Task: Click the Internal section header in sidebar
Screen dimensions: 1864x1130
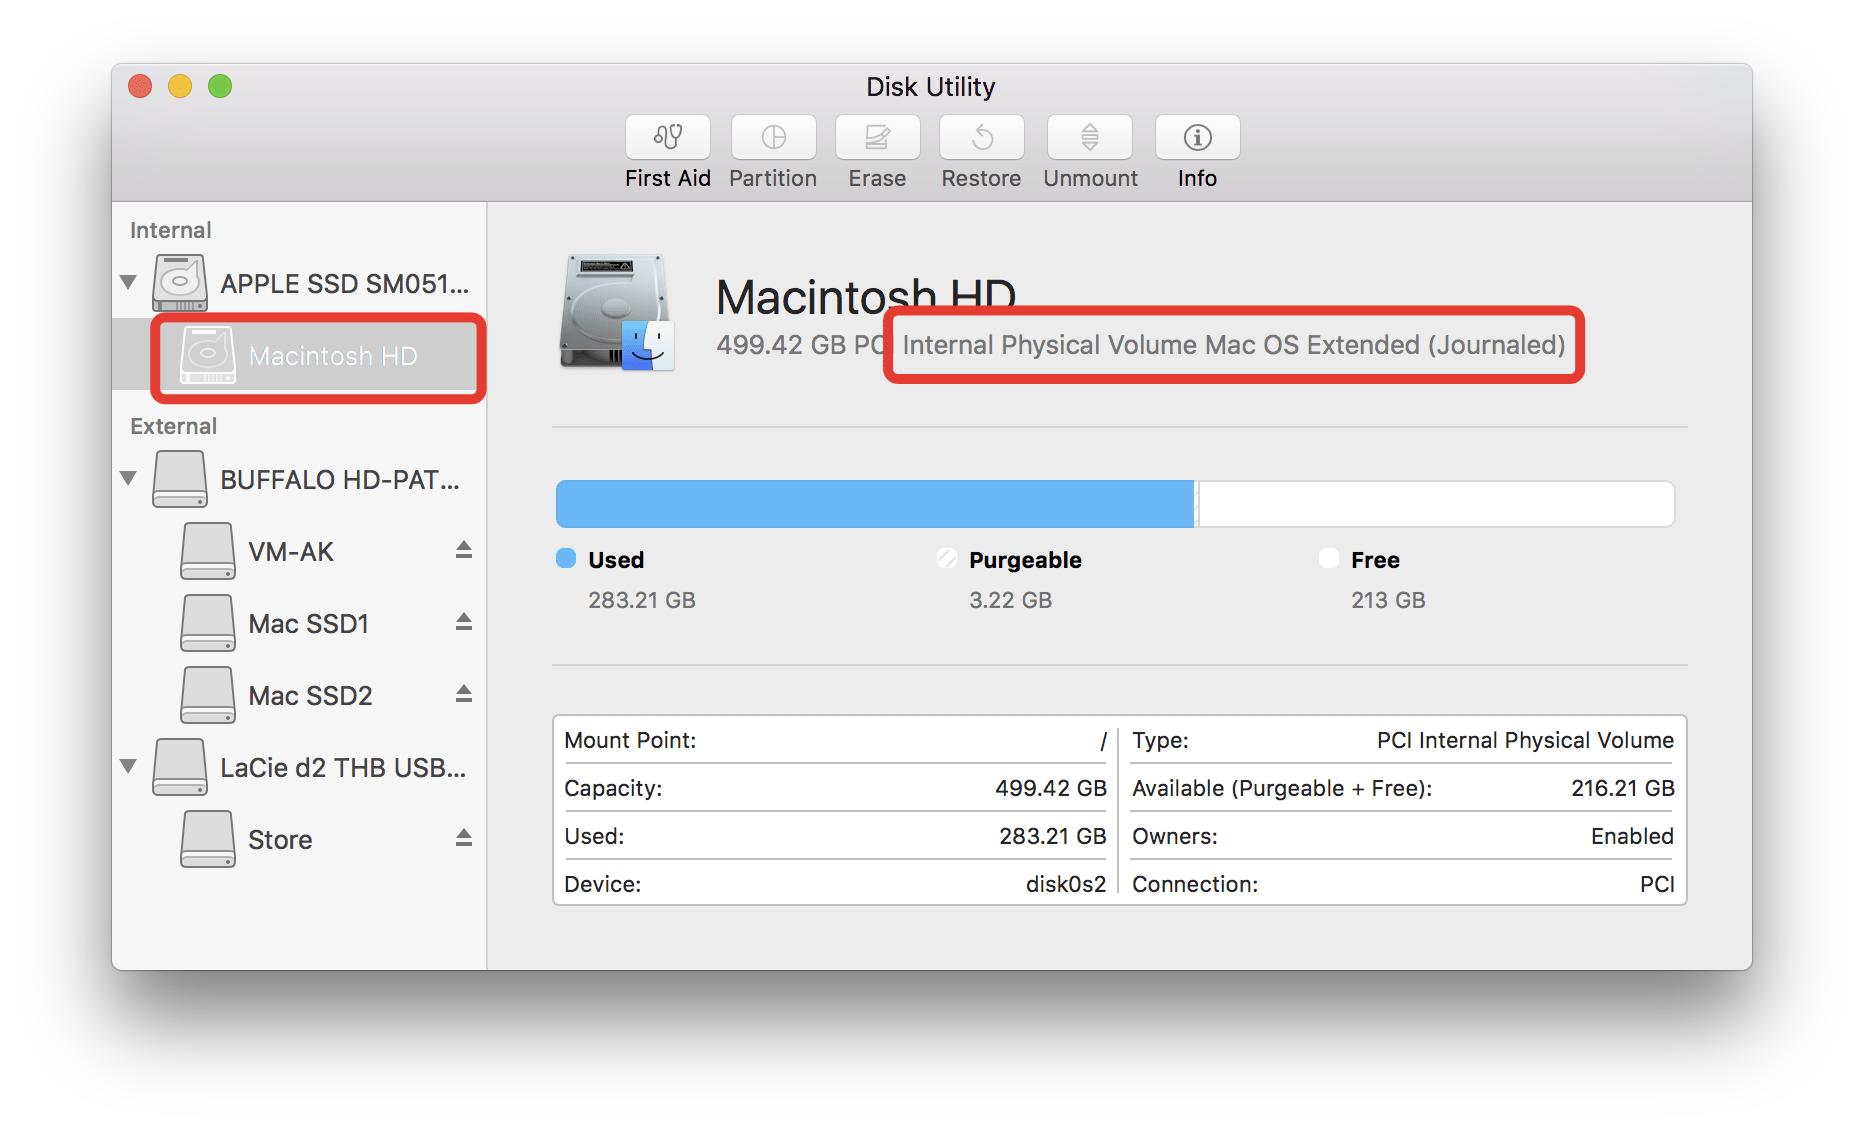Action: pos(171,230)
